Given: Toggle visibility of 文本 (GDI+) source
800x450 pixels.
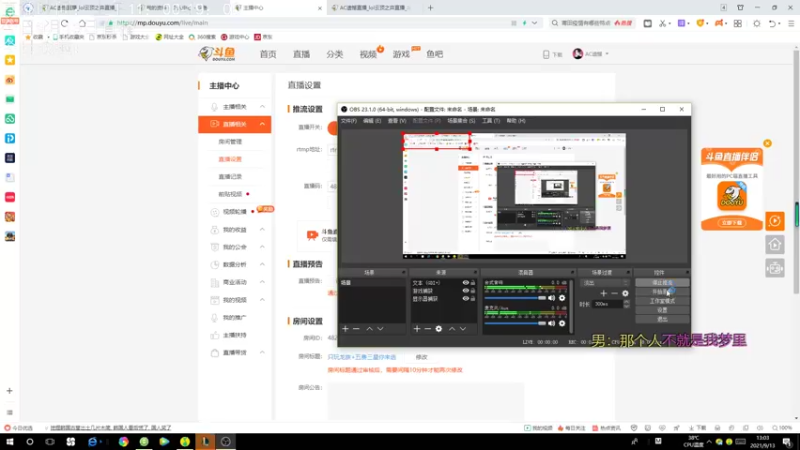Looking at the screenshot, I should tap(465, 283).
